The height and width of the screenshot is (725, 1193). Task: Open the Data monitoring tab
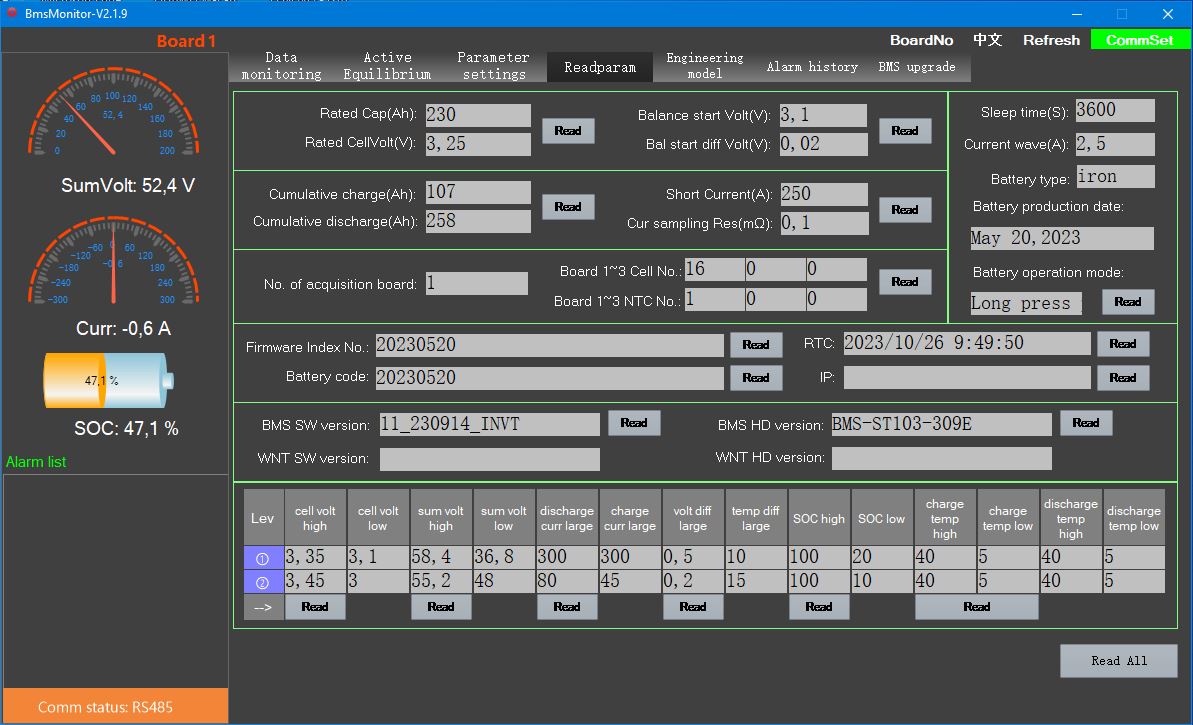(x=281, y=66)
